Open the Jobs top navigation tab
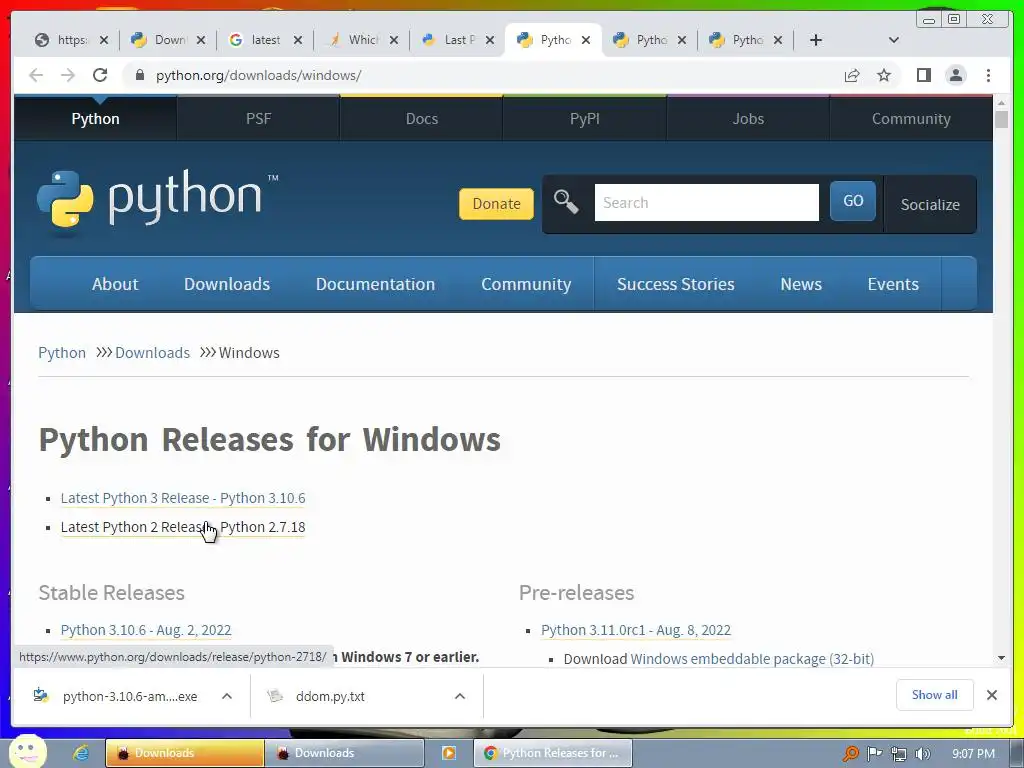1024x768 pixels. (x=748, y=119)
